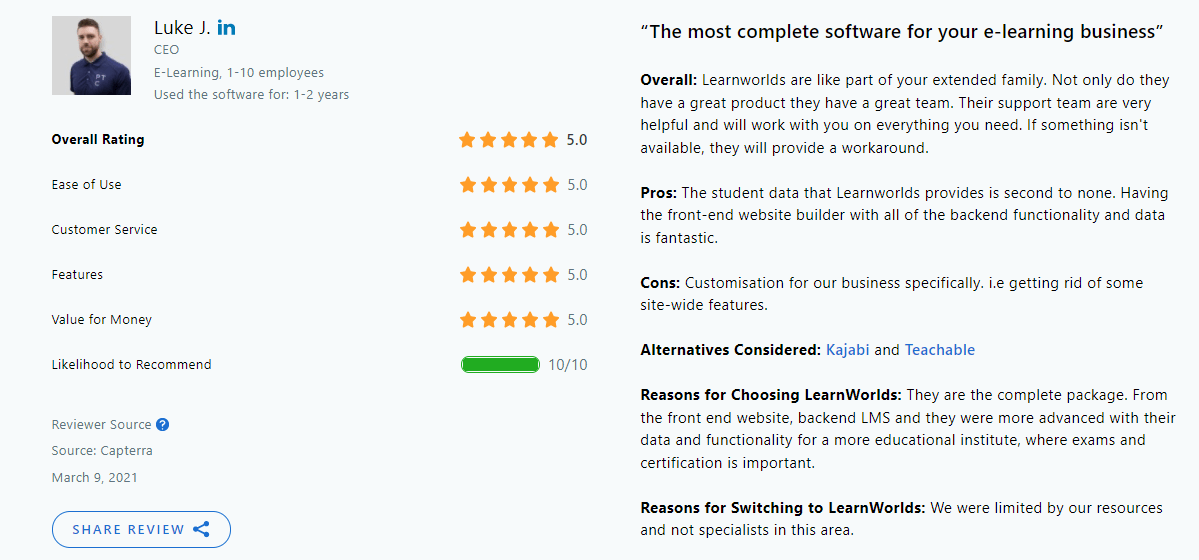Screen dimensions: 1199x560
Task: Click the Ease of Use star rating
Action: (x=509, y=185)
